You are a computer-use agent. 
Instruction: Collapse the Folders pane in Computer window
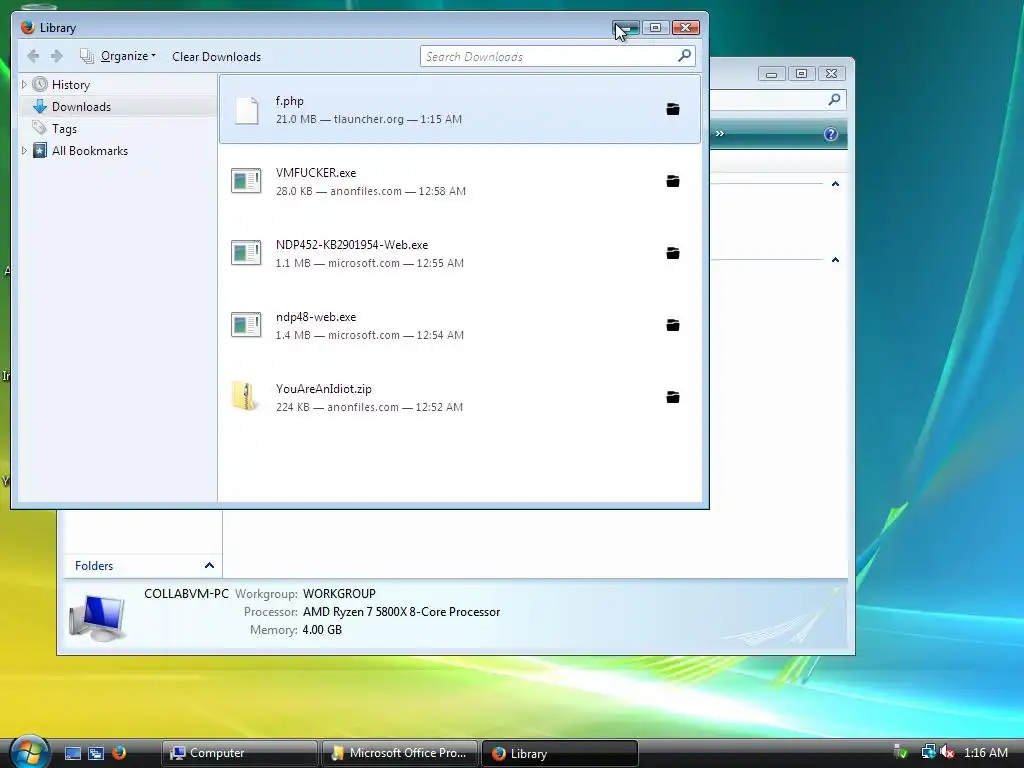point(209,566)
